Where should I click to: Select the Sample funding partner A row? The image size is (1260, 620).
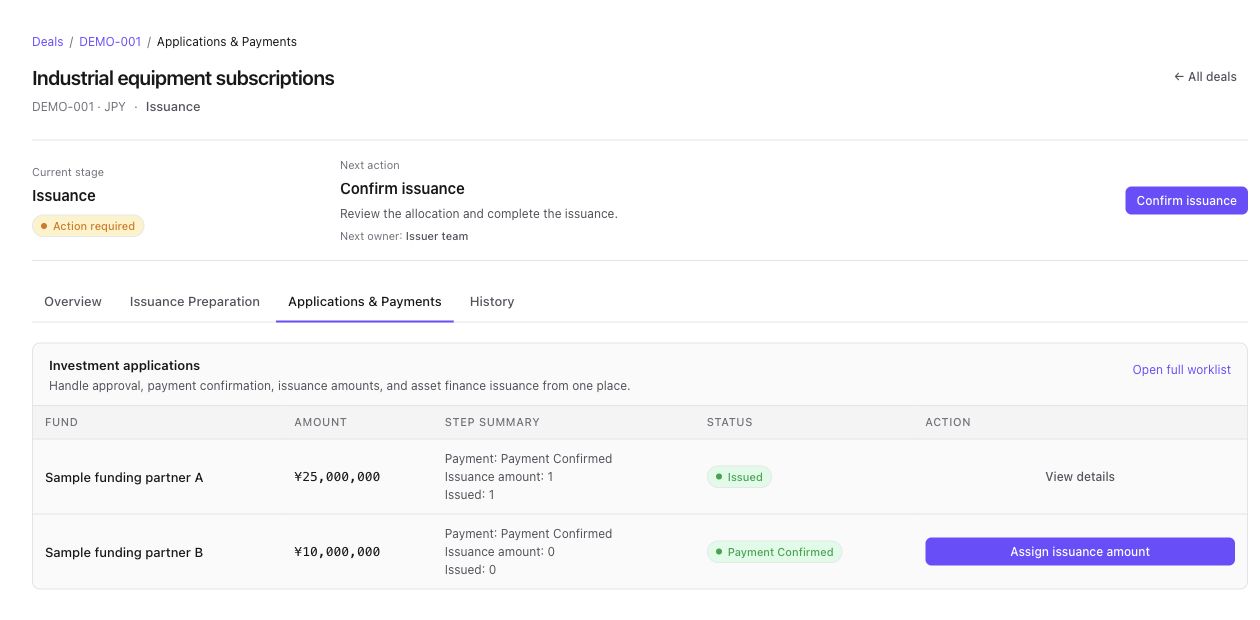coord(640,477)
